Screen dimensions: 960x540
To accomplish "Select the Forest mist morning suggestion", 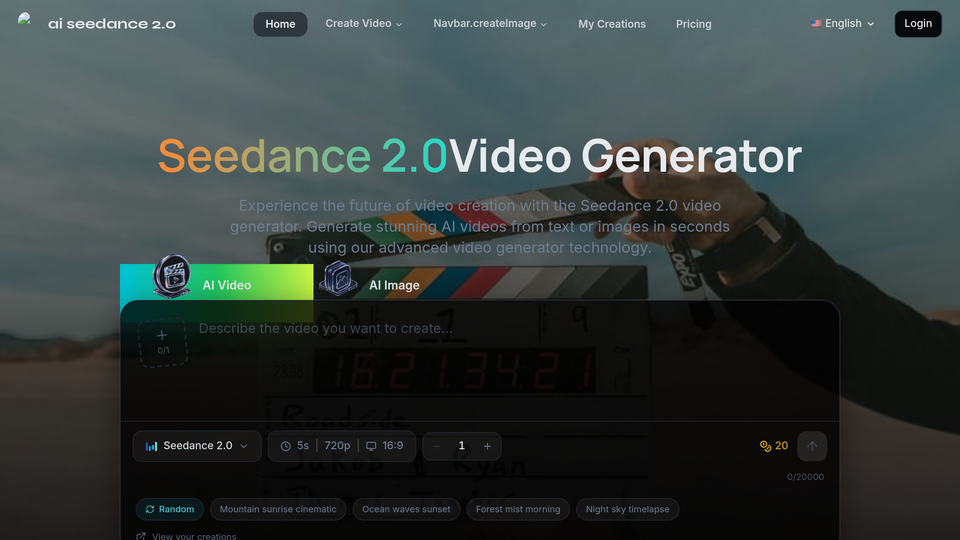I will click(518, 509).
